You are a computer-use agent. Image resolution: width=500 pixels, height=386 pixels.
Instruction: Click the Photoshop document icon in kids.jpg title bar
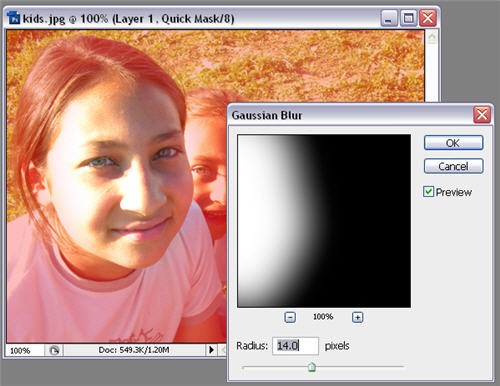point(13,18)
